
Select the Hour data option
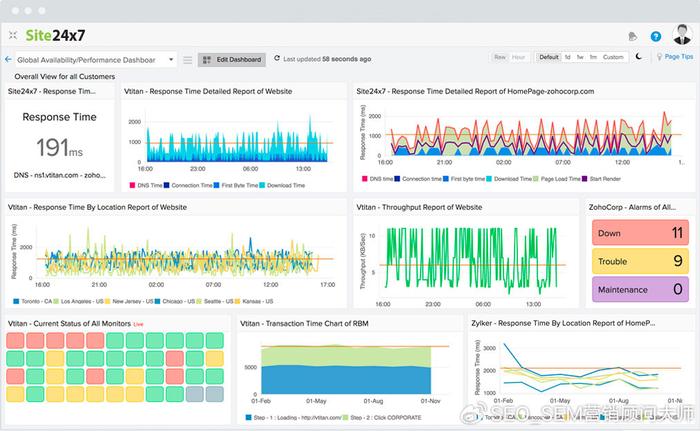518,57
